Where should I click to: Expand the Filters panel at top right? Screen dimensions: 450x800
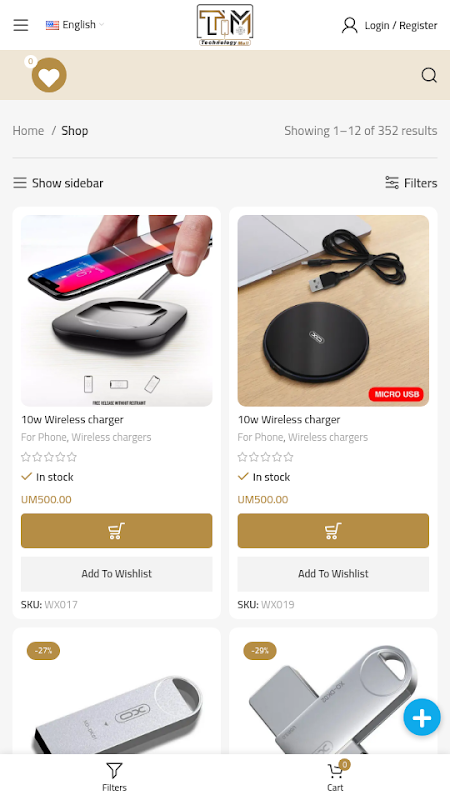(x=411, y=183)
